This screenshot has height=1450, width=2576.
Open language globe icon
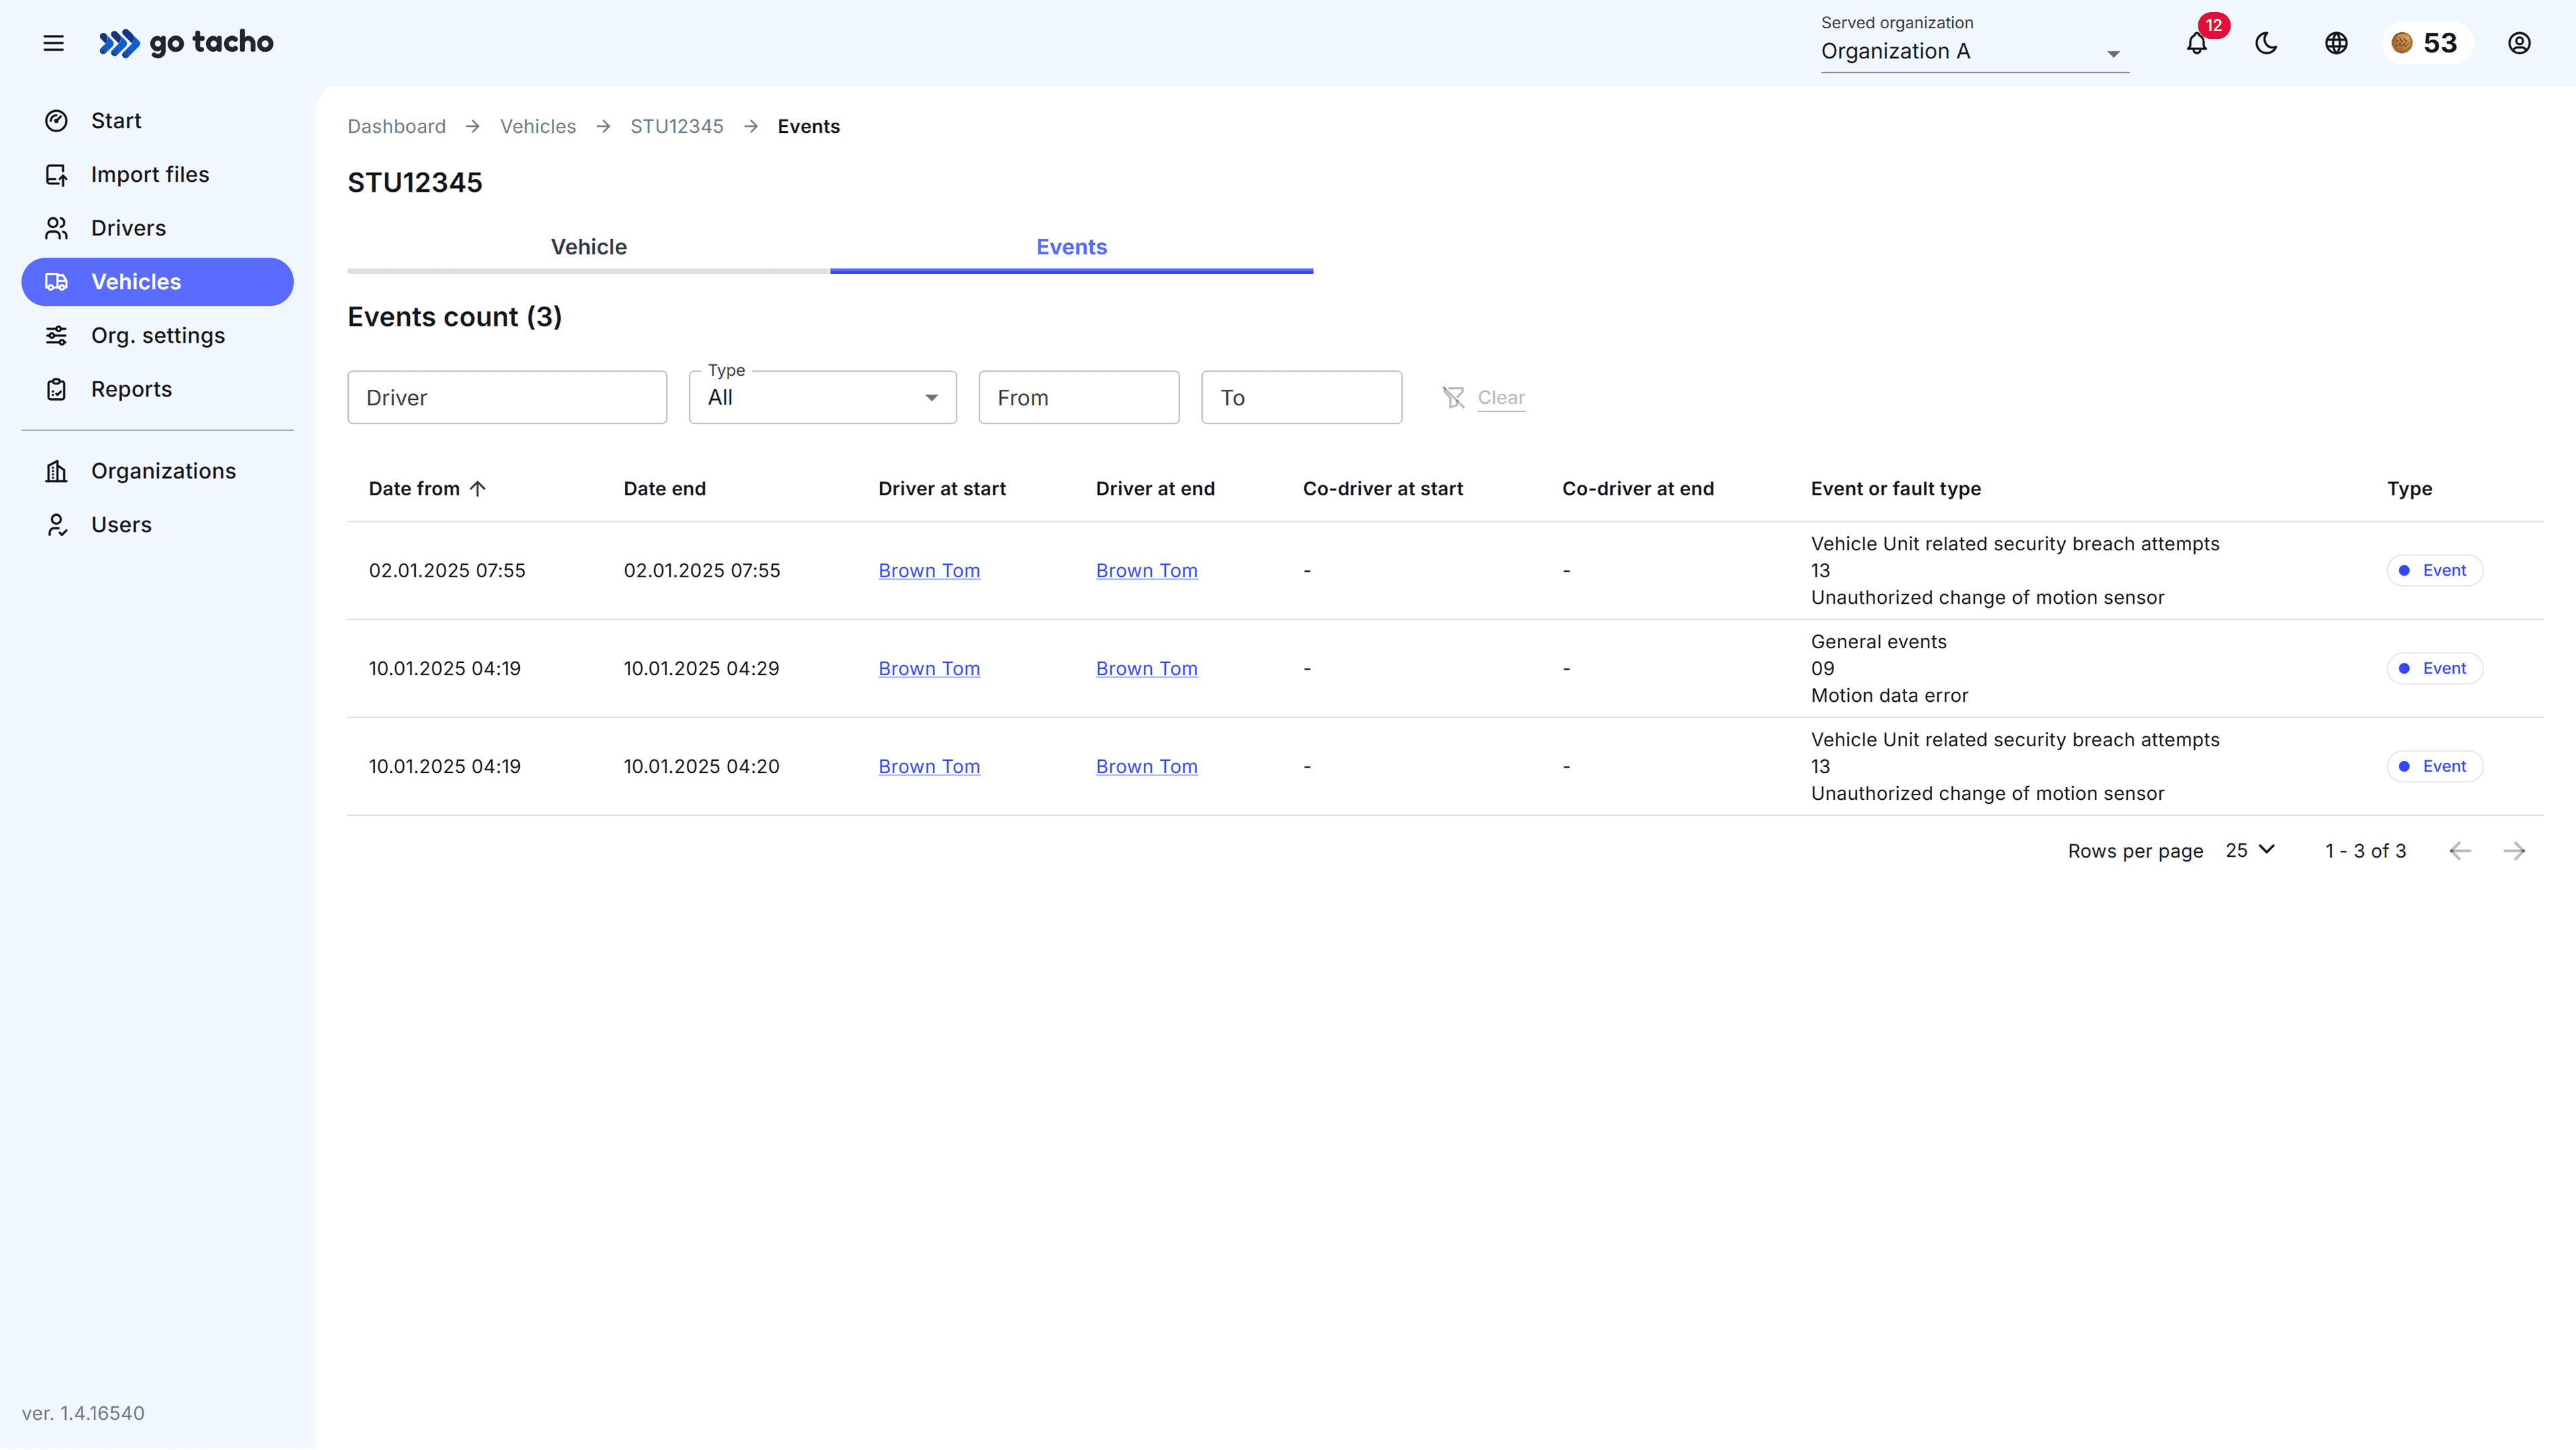pyautogui.click(x=2336, y=43)
